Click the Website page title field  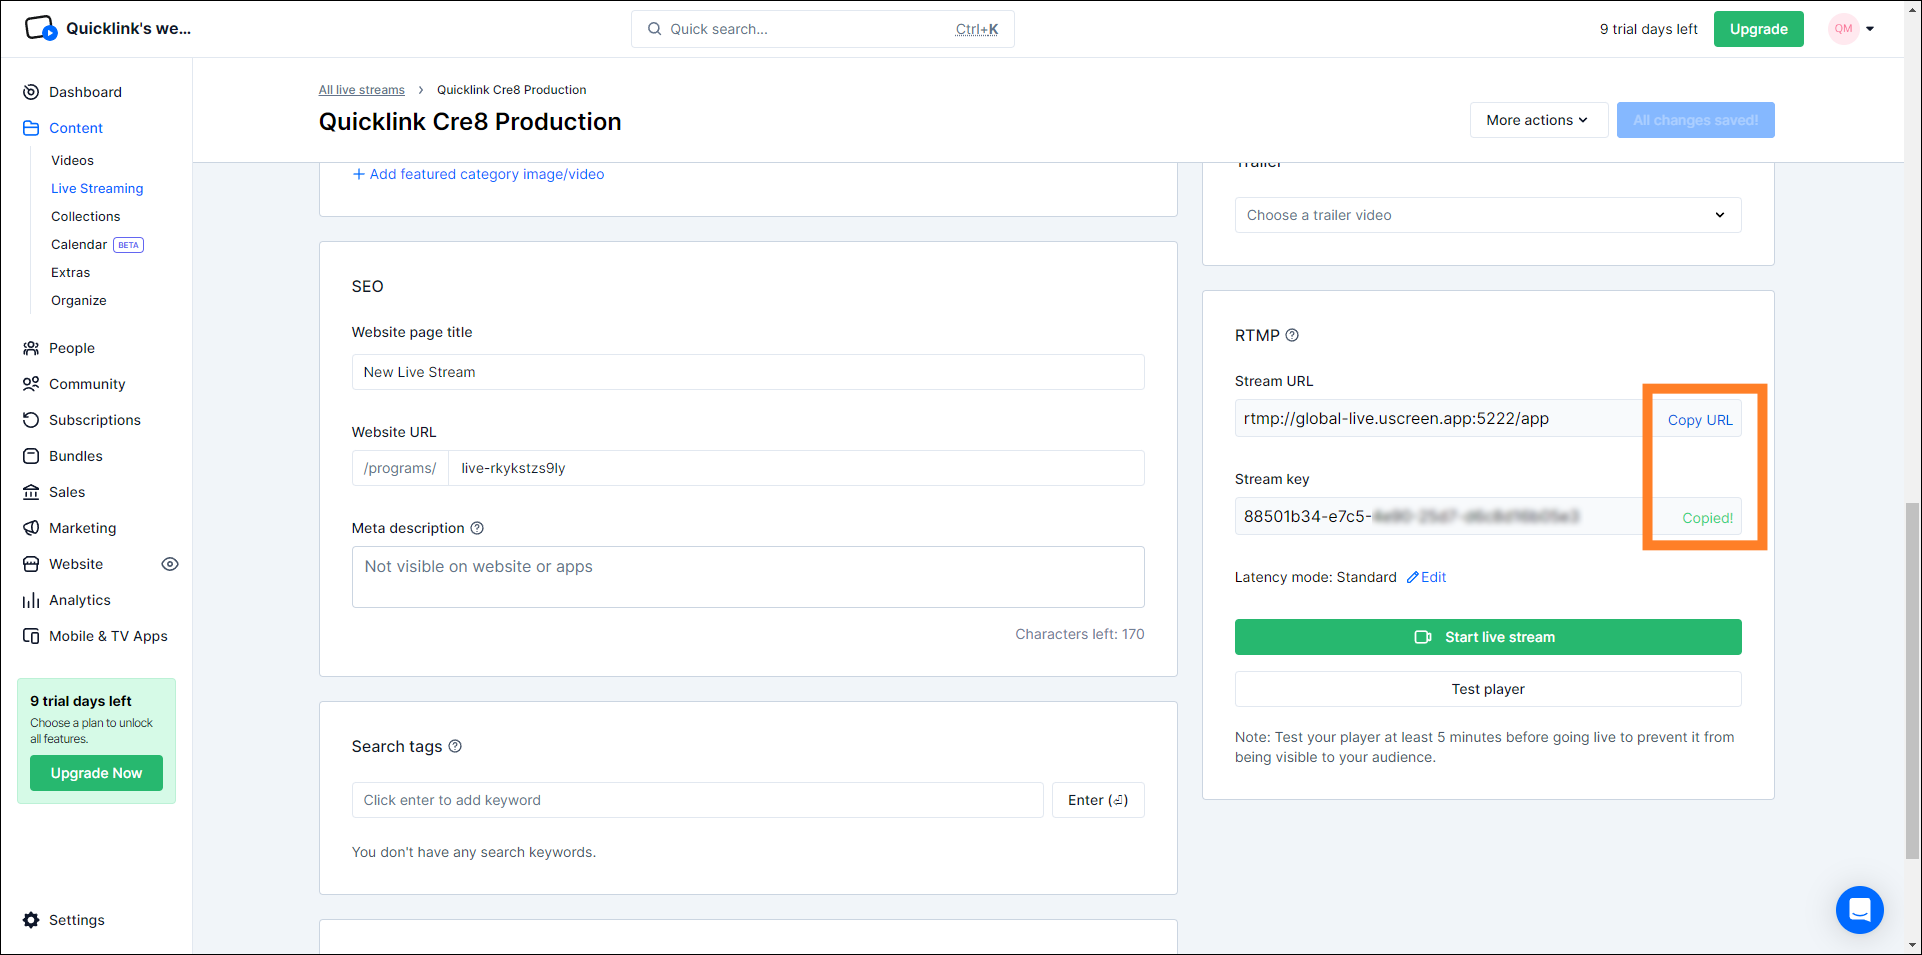pyautogui.click(x=748, y=372)
